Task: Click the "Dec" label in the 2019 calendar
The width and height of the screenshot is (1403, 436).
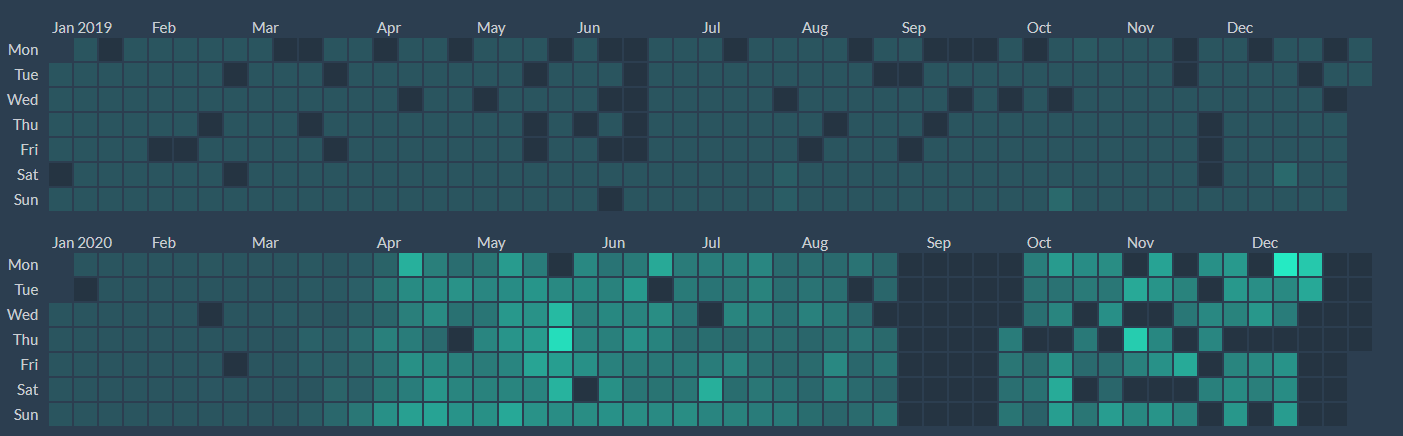Action: point(1240,28)
